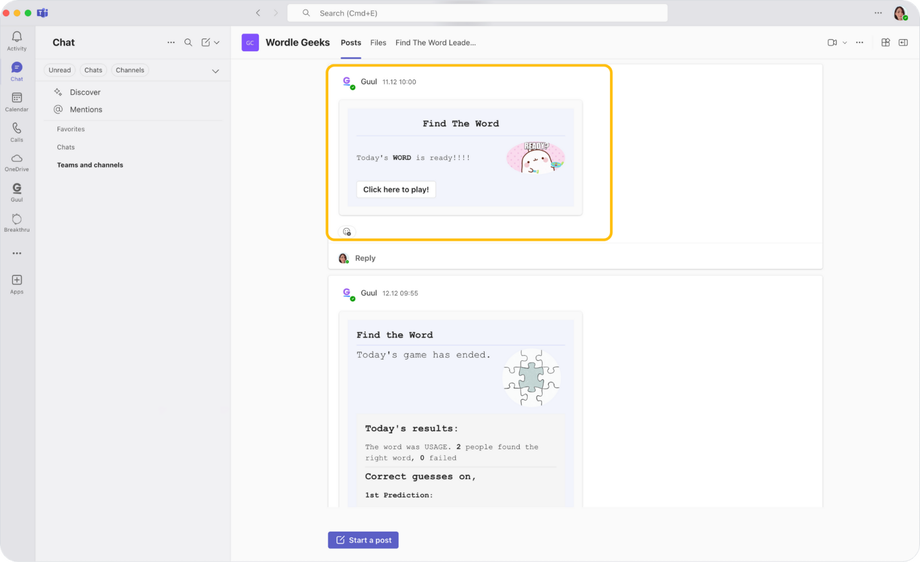Open the Breakthru app icon
Screen dimensions: 920x562
tap(16, 222)
